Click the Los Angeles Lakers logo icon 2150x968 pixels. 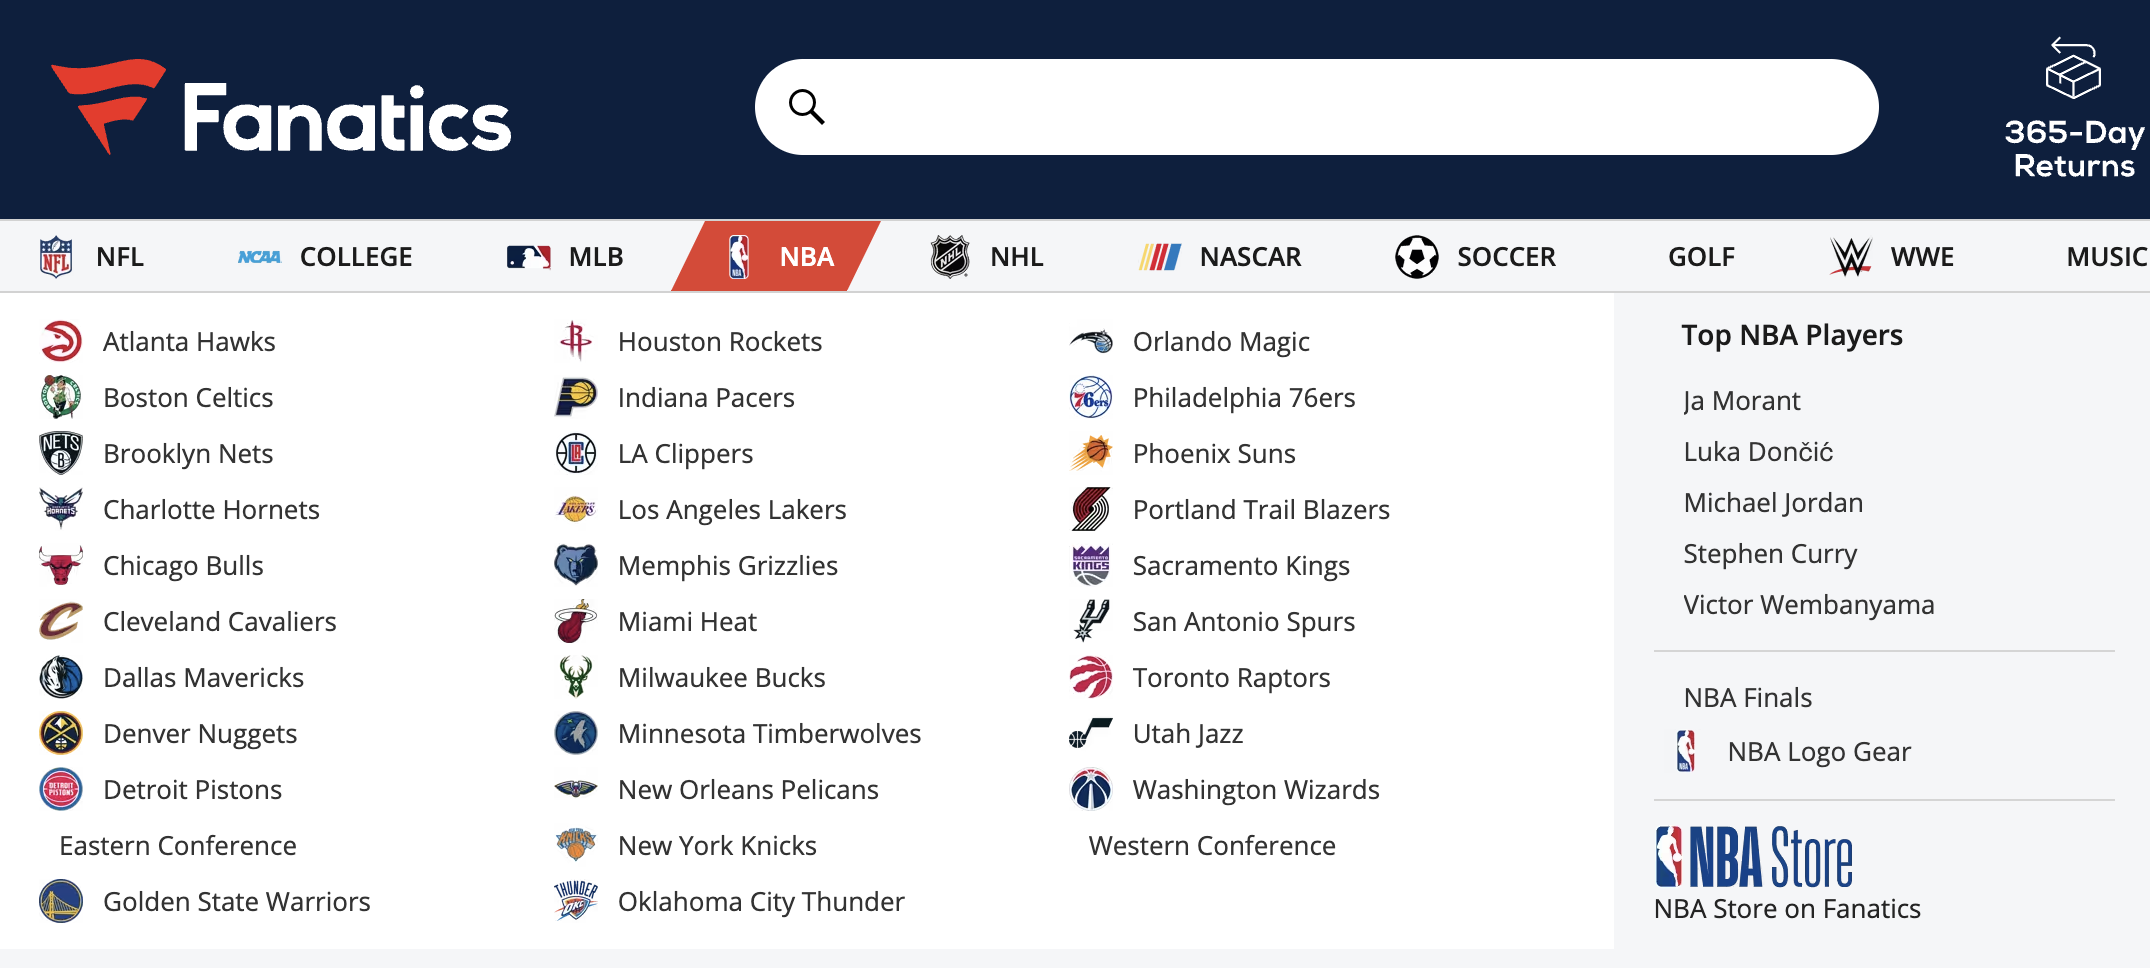[576, 509]
